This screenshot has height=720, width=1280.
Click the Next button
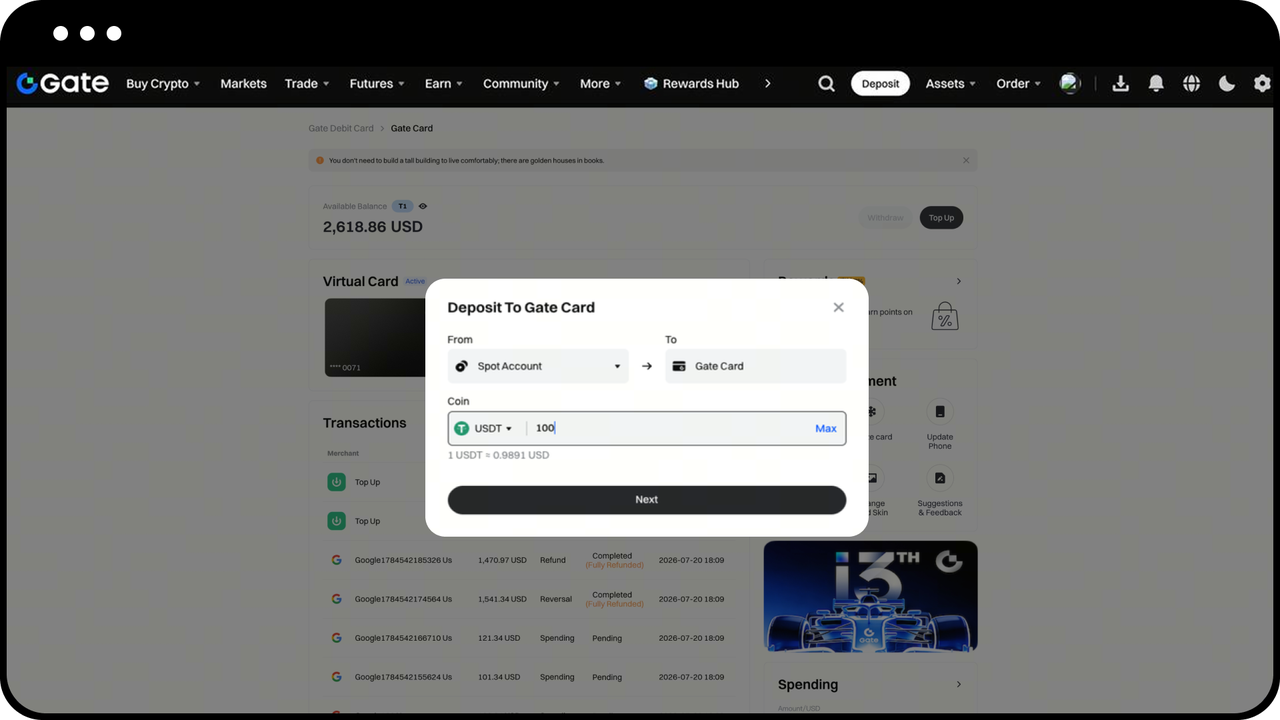pos(647,500)
